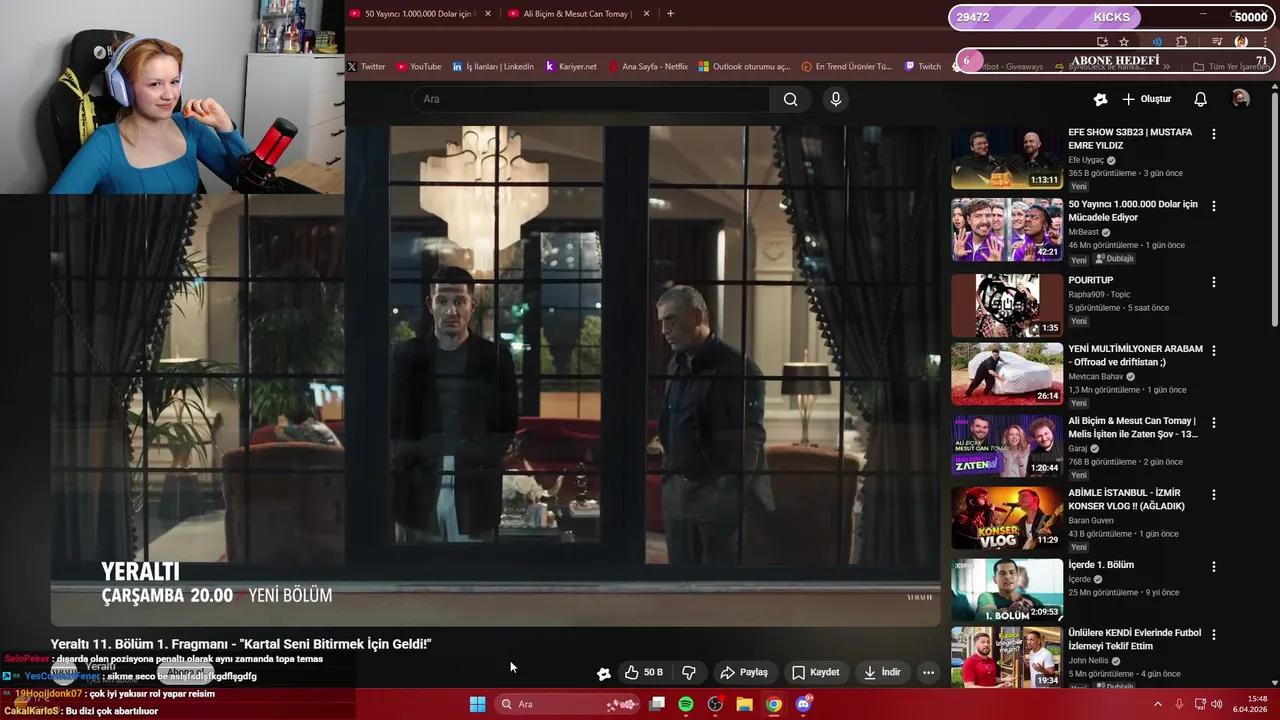
Task: Open the Ali Biçim & Mesut Can Tomay tab
Action: (575, 15)
